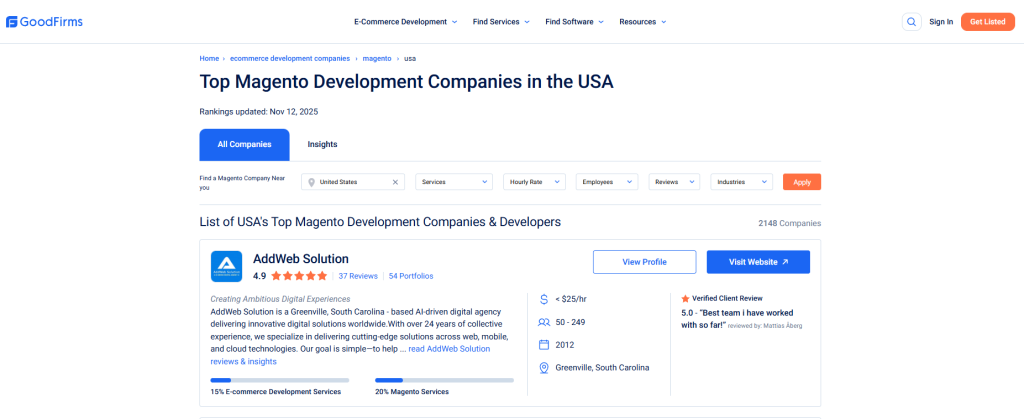Open the Services filter dropdown
This screenshot has height=419, width=1024.
454,182
